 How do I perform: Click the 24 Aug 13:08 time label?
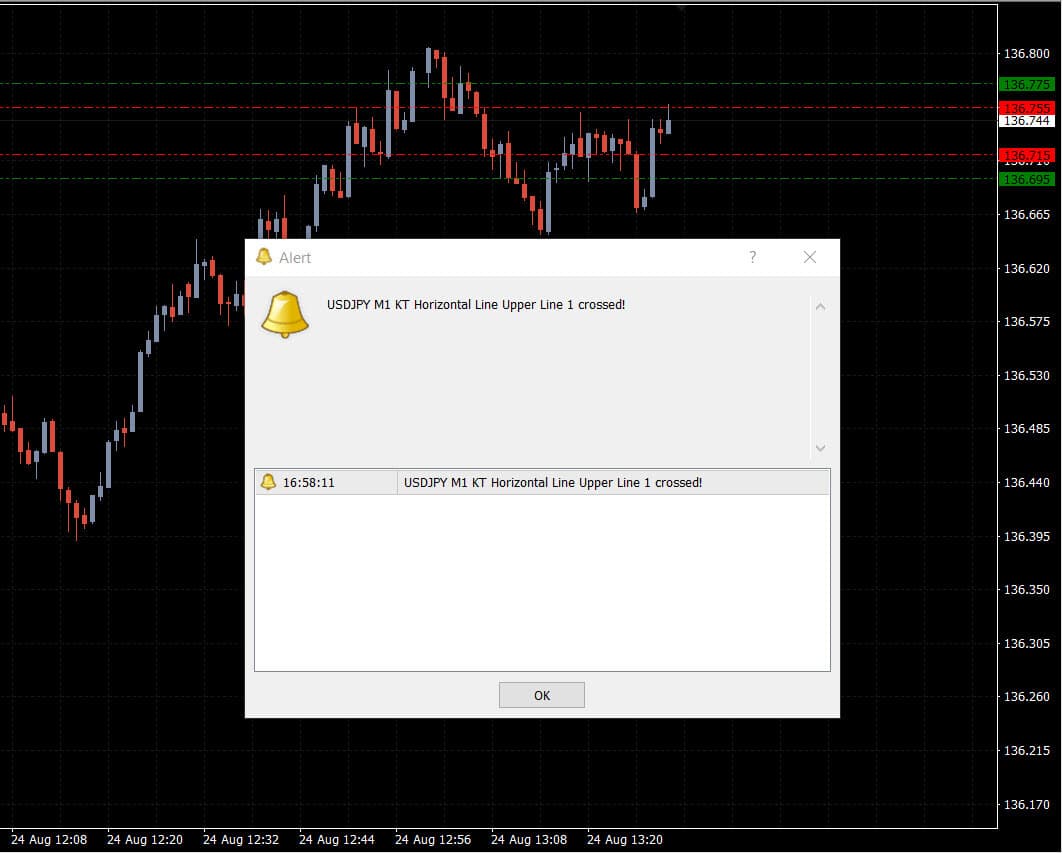(x=529, y=839)
